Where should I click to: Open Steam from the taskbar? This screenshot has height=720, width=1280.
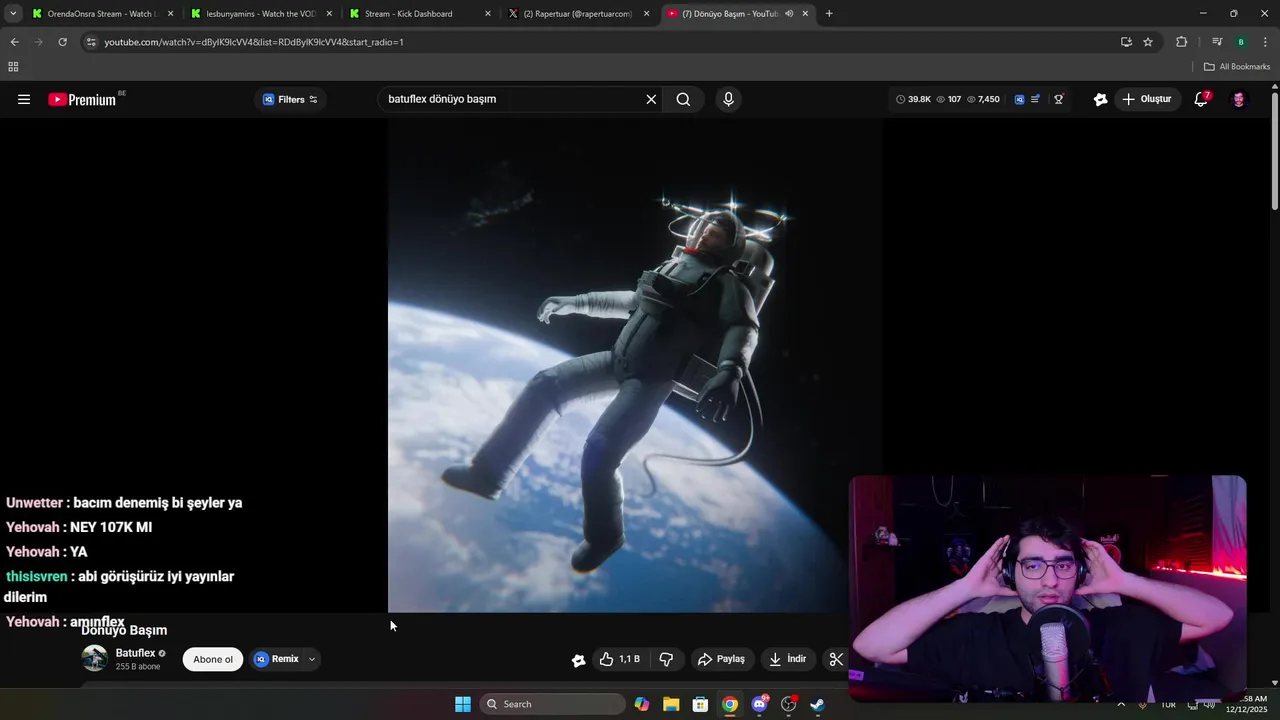[817, 704]
